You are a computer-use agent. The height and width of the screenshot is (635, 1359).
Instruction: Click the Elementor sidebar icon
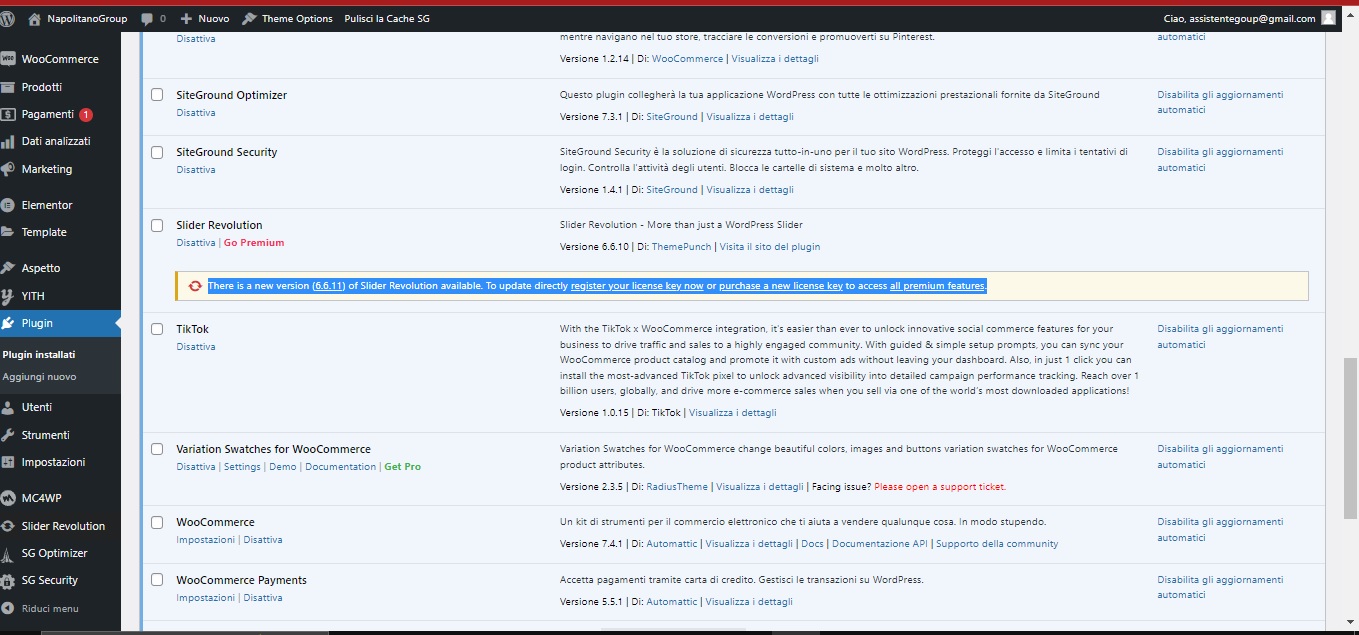click(x=8, y=205)
